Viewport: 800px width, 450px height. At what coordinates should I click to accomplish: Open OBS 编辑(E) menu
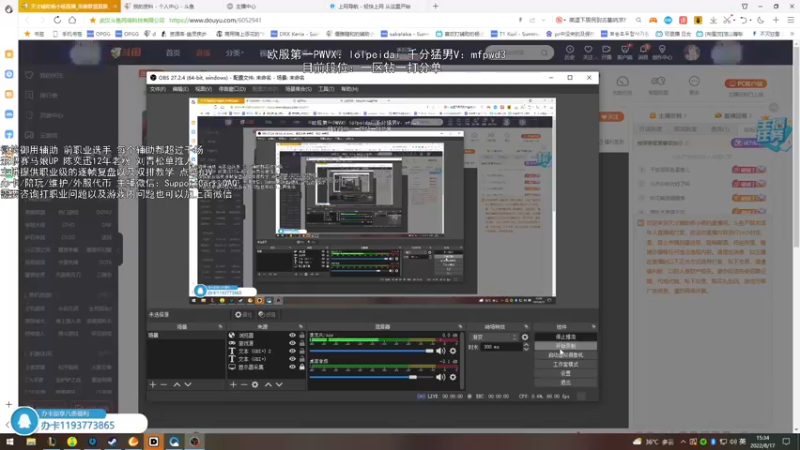point(180,89)
